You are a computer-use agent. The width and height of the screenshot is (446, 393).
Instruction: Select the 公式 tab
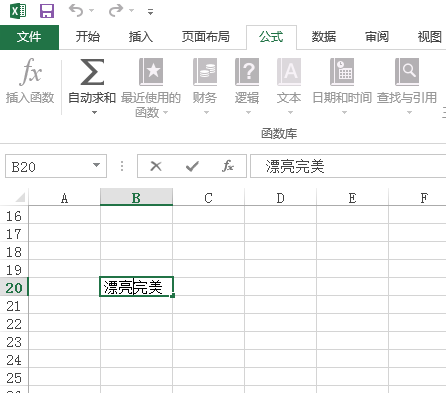(x=271, y=37)
